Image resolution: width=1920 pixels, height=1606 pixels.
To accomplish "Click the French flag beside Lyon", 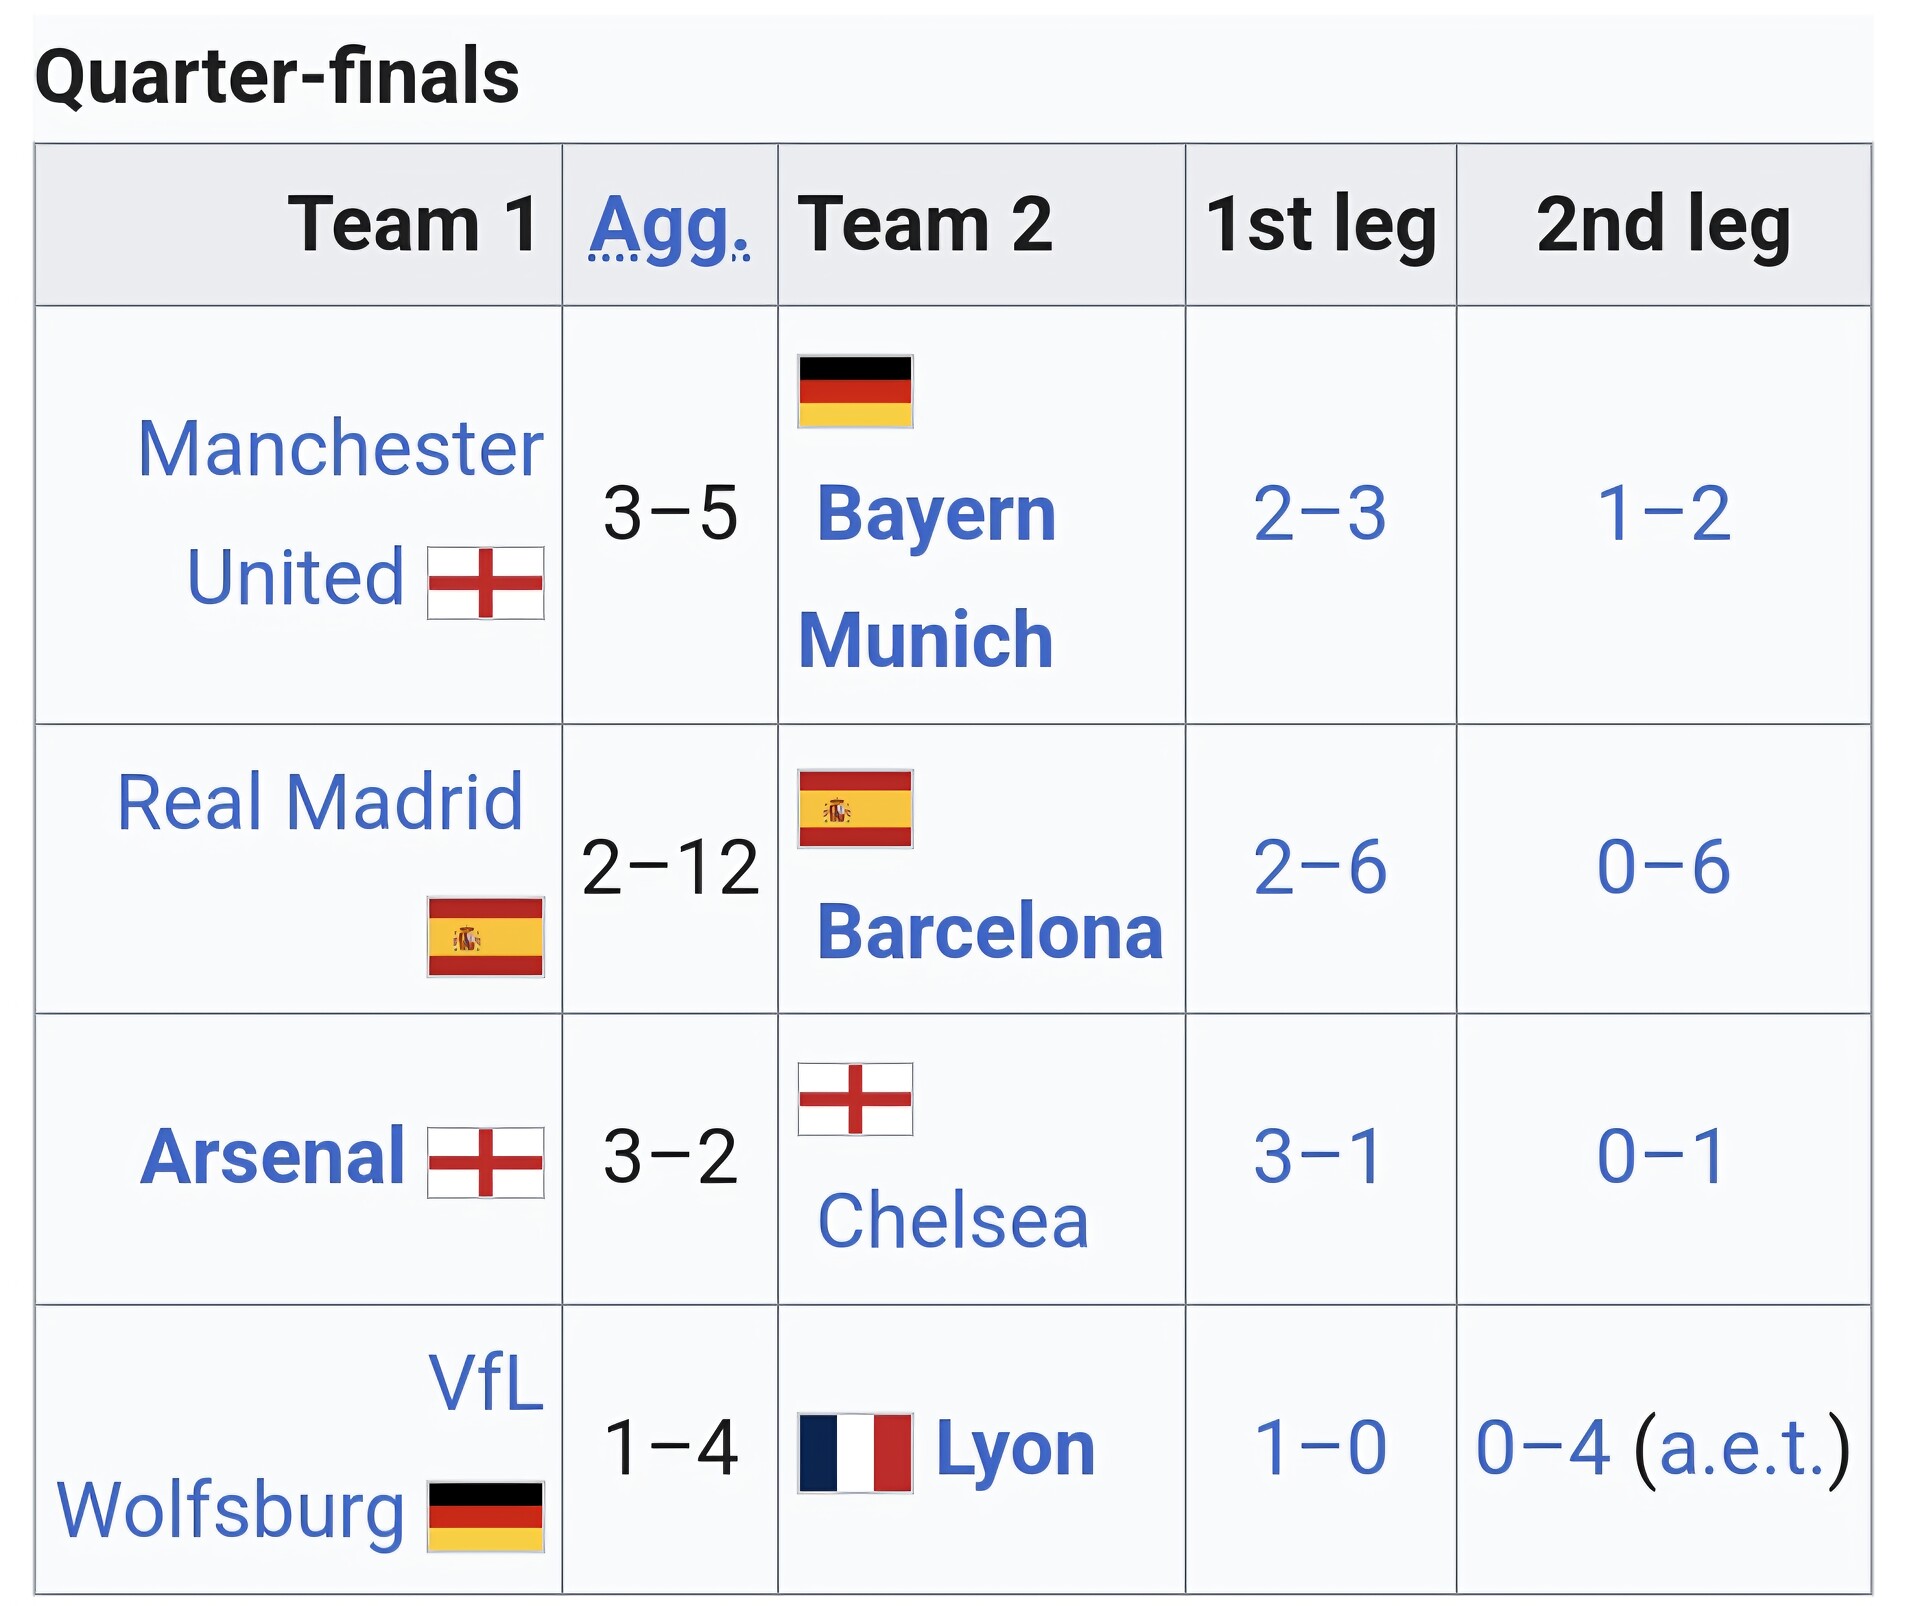I will [855, 1453].
